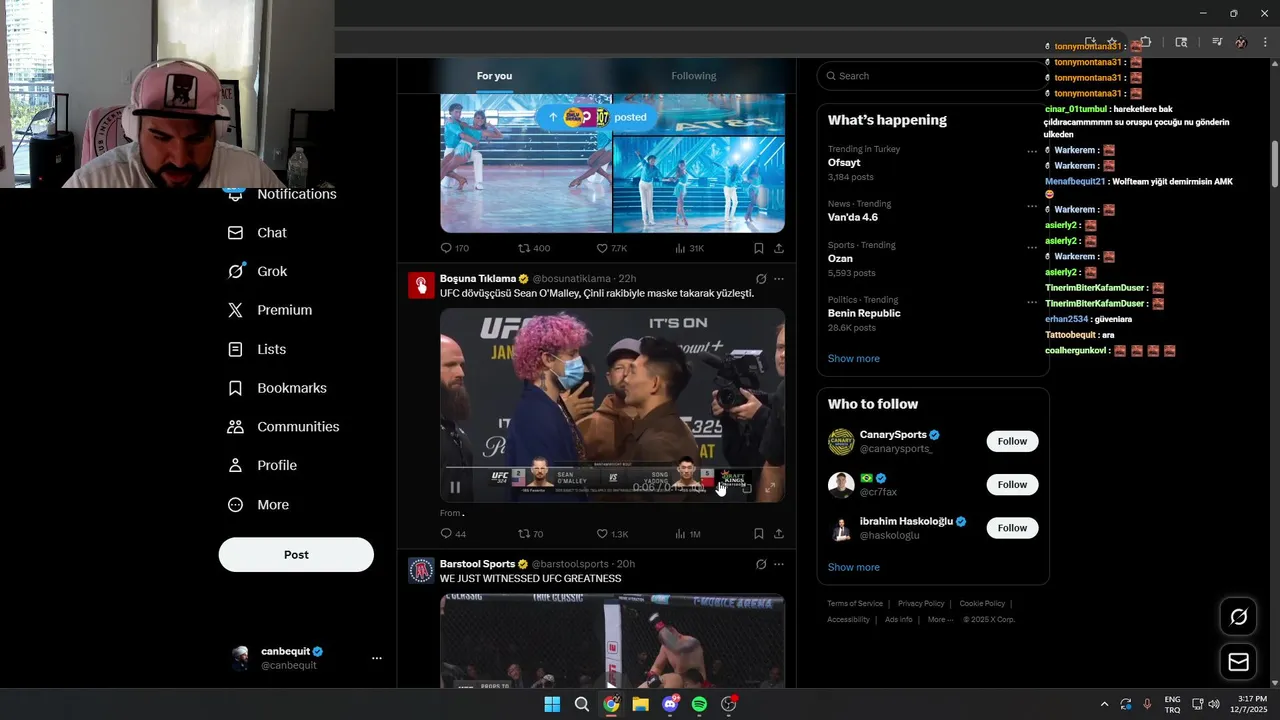The image size is (1280, 720).
Task: Open the More sidebar menu
Action: pos(259,505)
